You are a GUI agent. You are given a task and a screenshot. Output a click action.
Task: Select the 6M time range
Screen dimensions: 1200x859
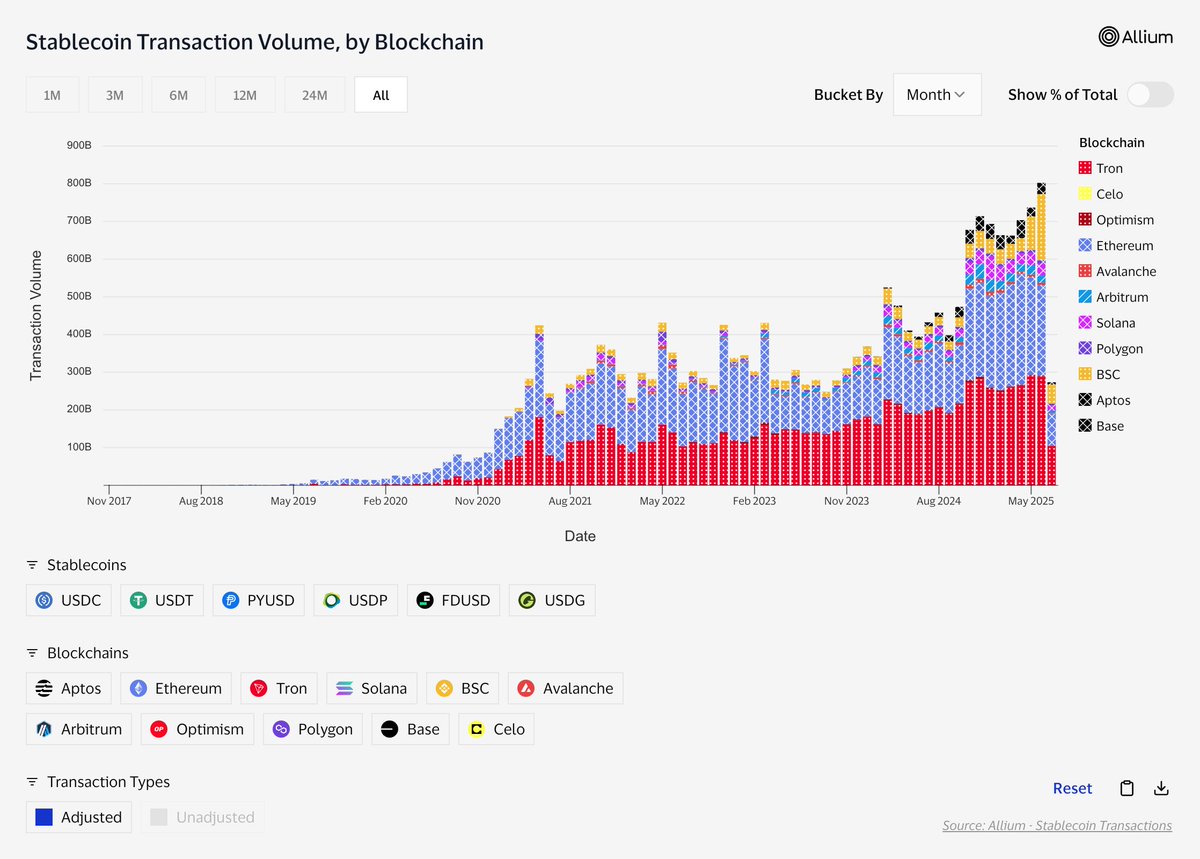coord(179,95)
